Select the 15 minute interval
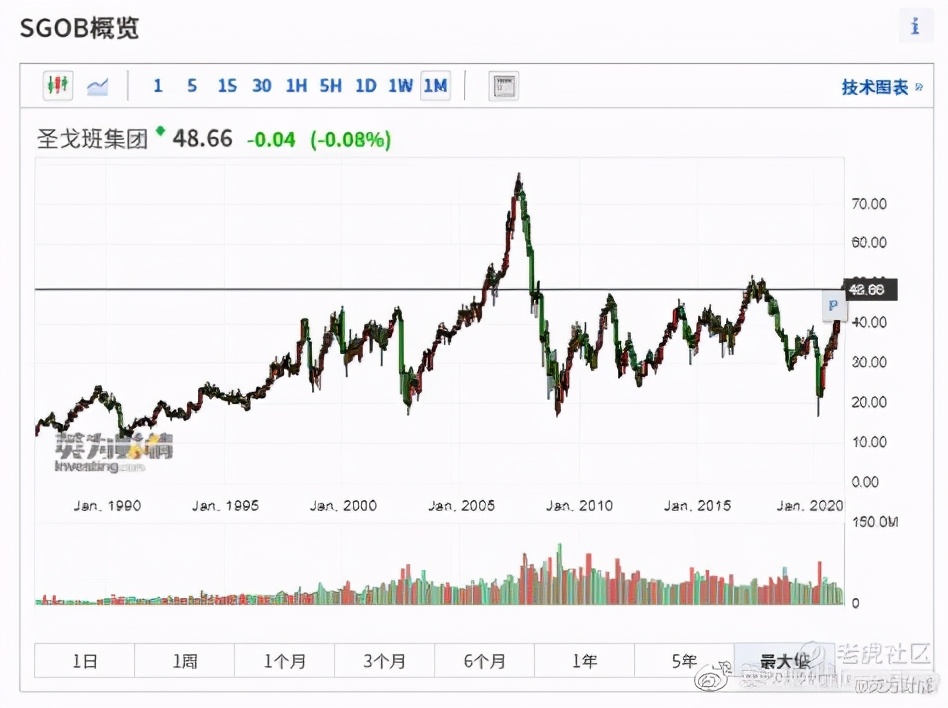 click(x=227, y=86)
